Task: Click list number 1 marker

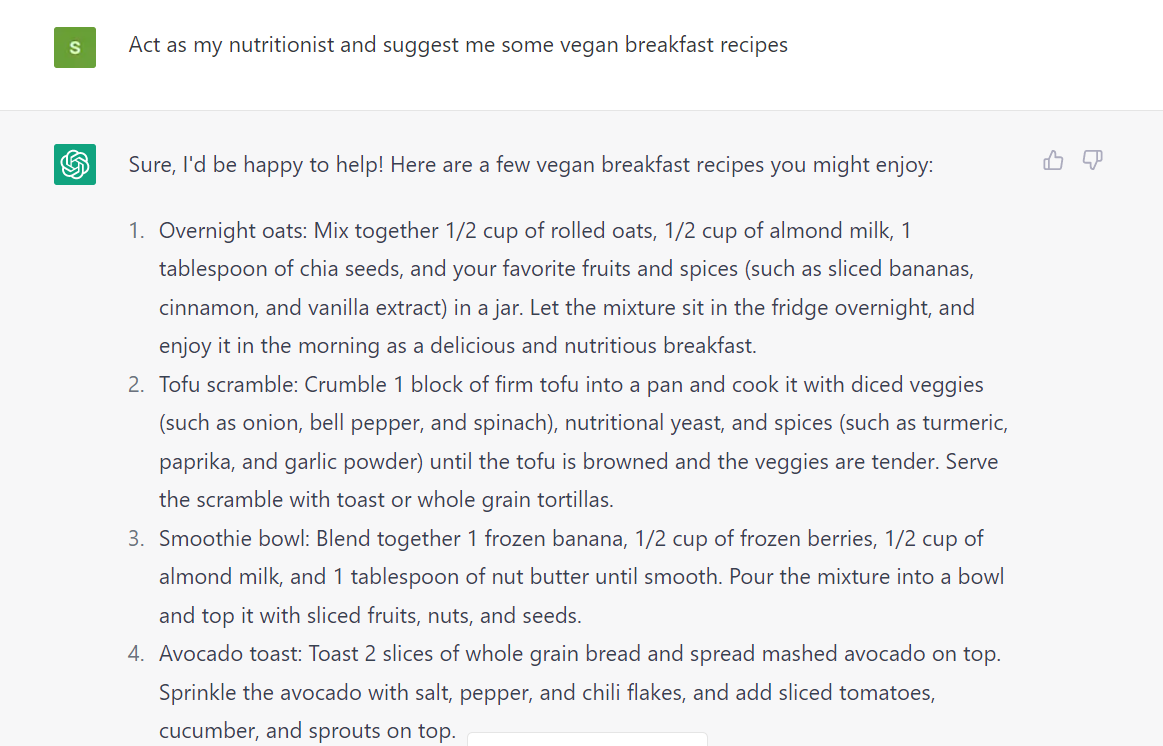Action: pos(136,231)
